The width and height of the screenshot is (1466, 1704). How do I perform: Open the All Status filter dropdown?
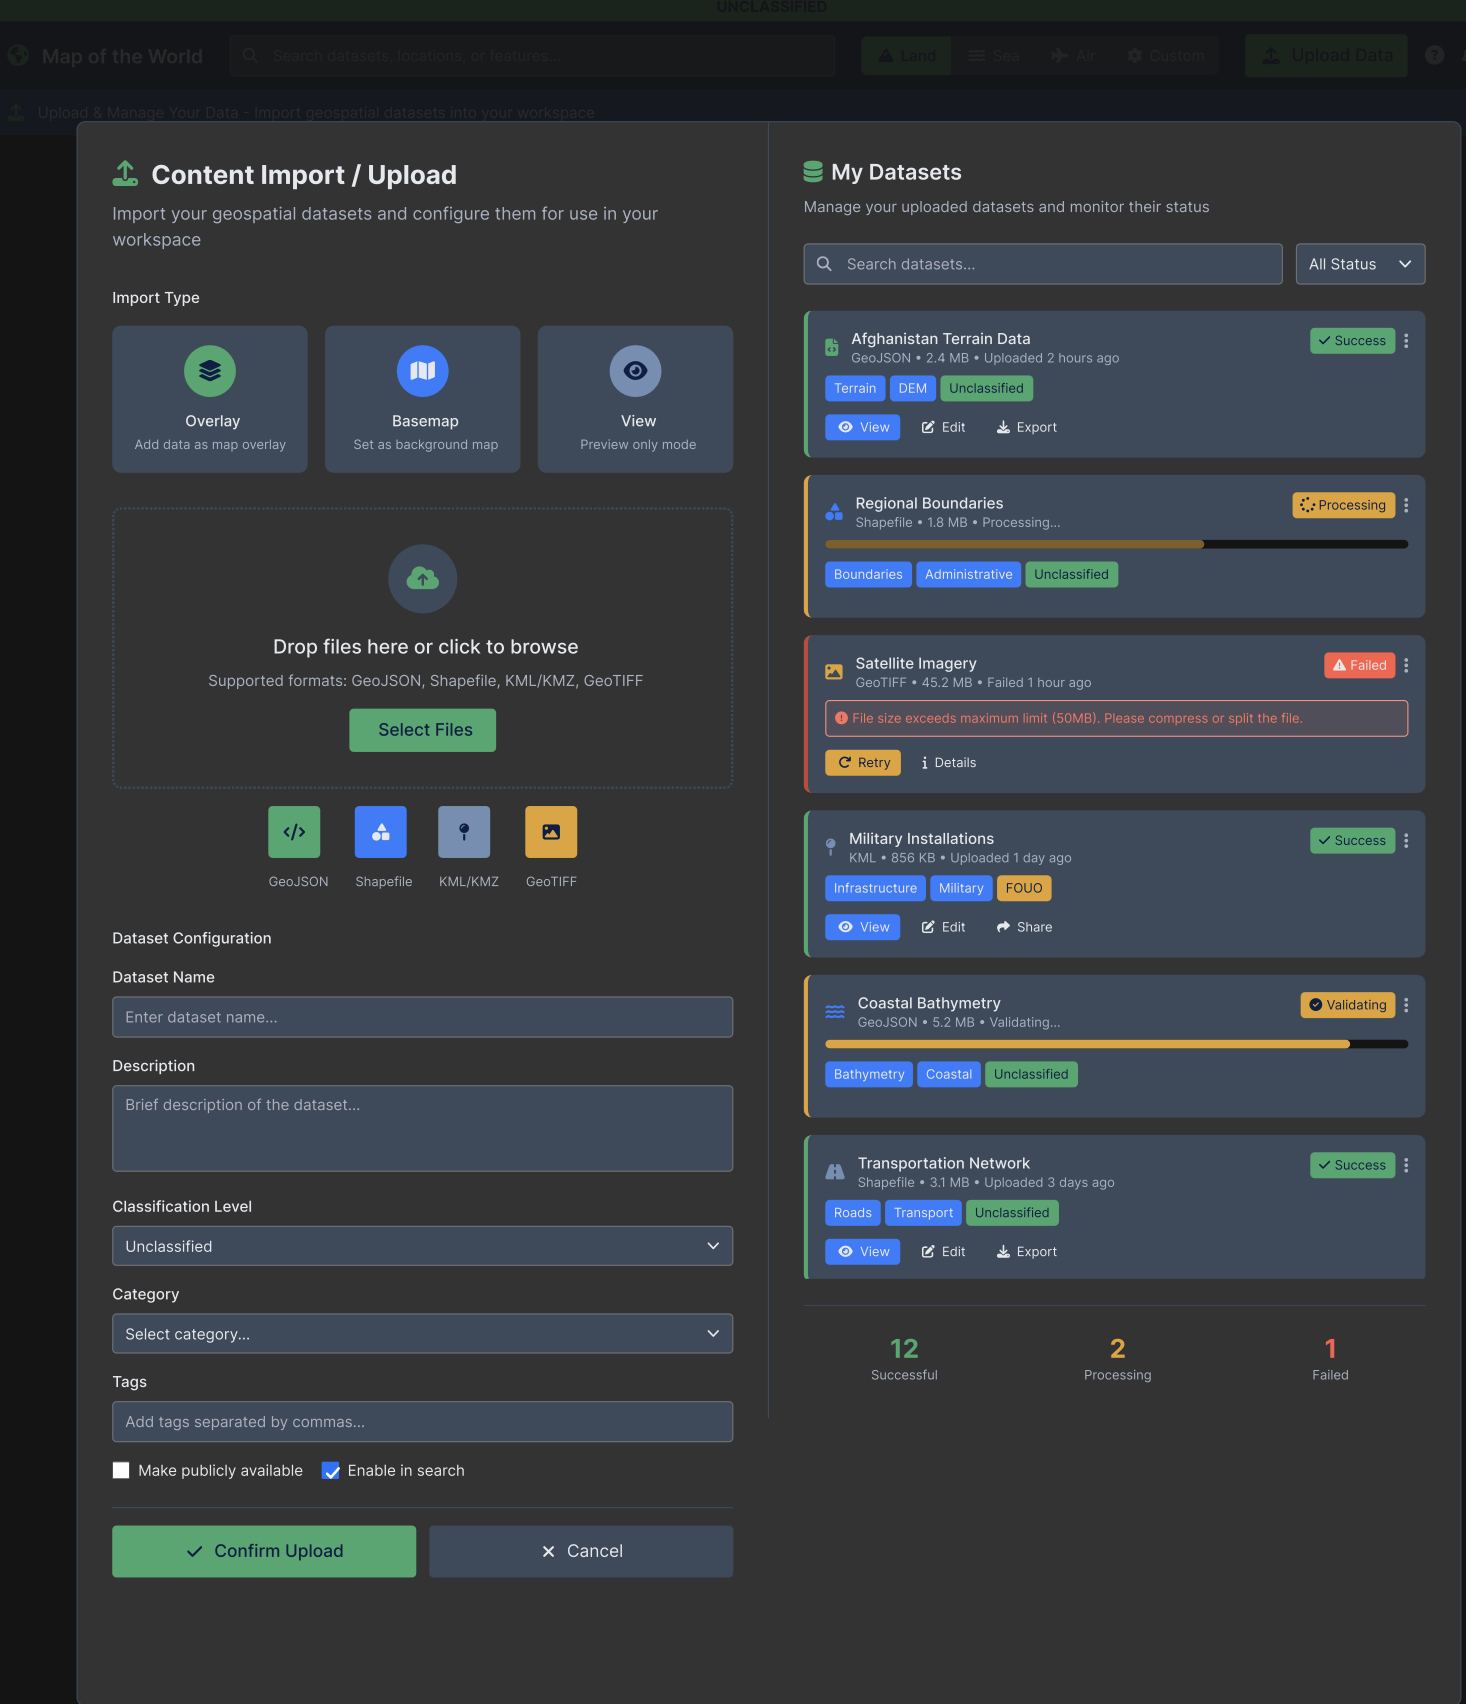tap(1360, 264)
